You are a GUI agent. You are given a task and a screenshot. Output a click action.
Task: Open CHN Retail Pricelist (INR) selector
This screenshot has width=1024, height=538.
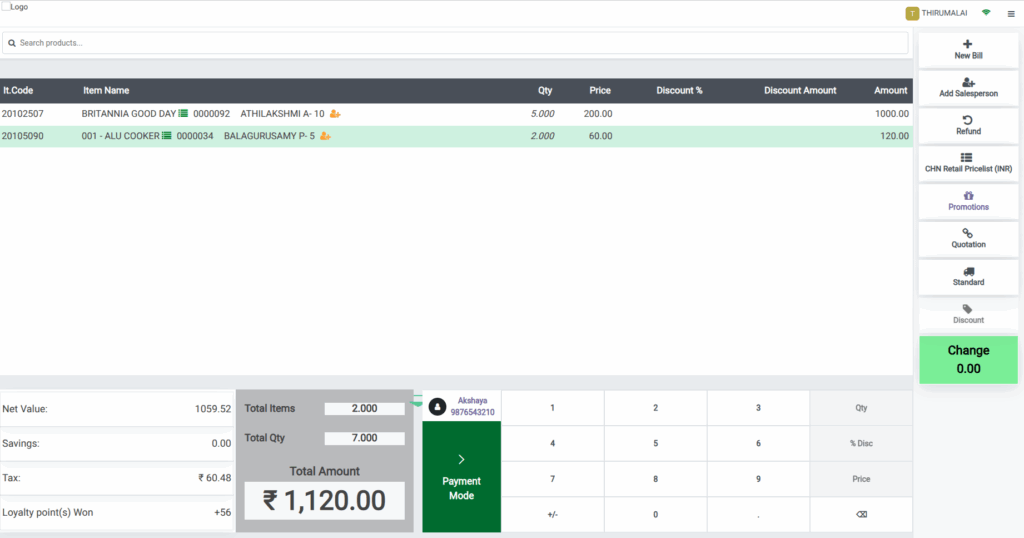click(x=968, y=163)
